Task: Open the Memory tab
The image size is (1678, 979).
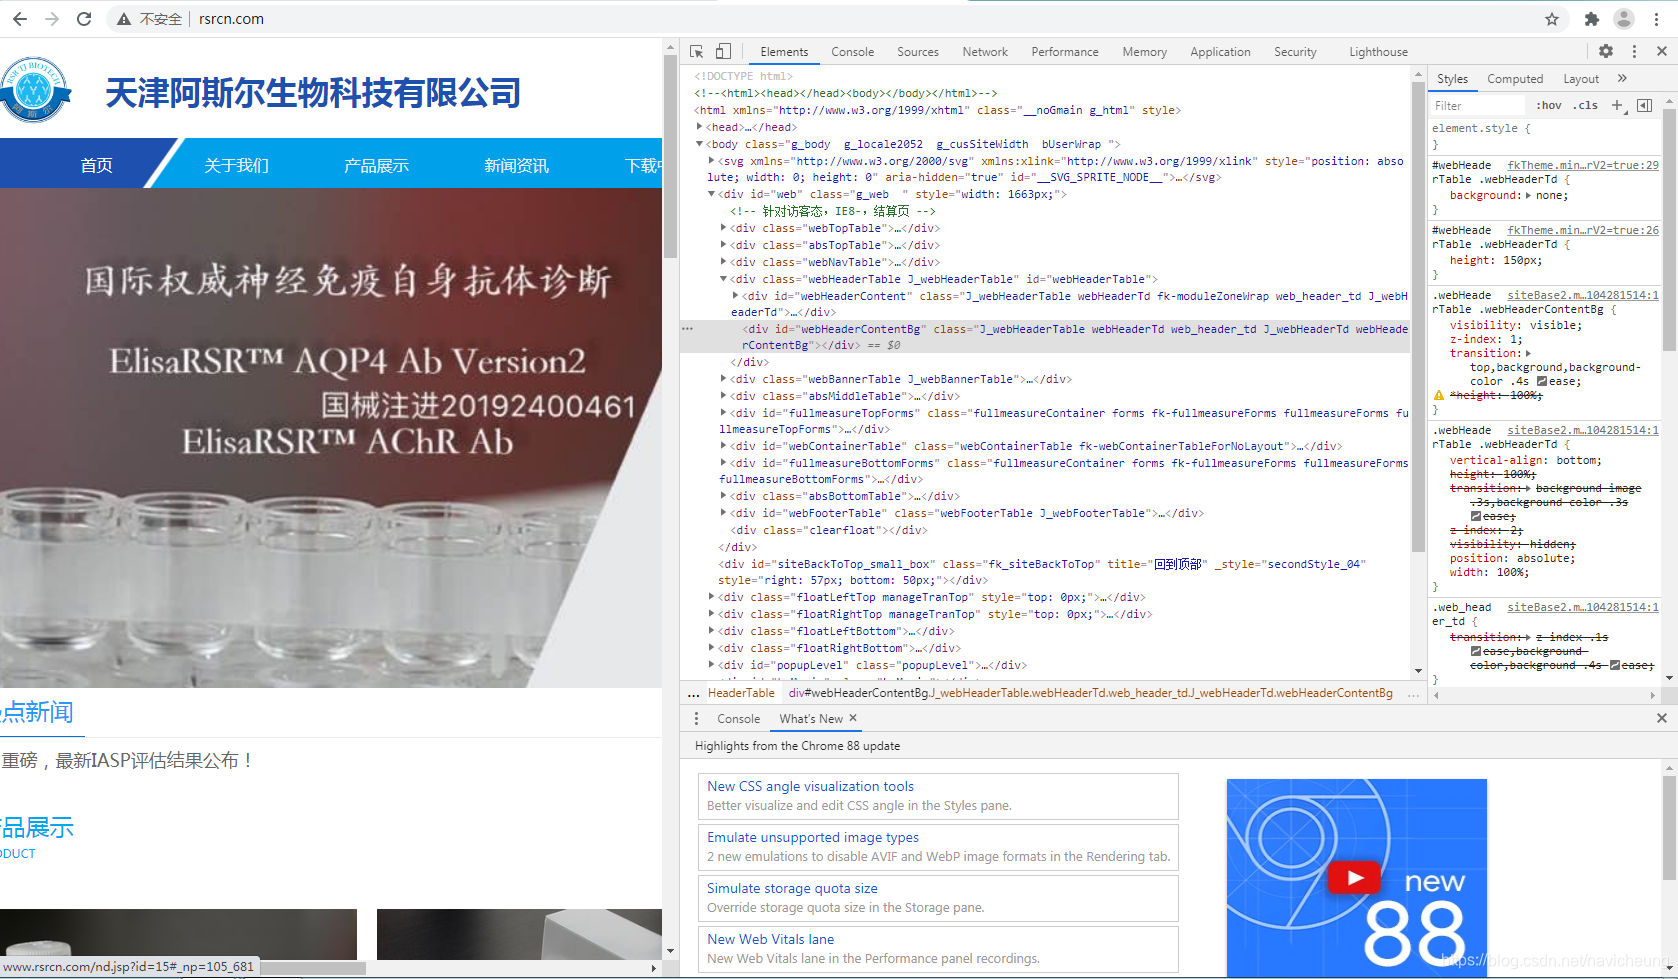Action: click(1144, 52)
